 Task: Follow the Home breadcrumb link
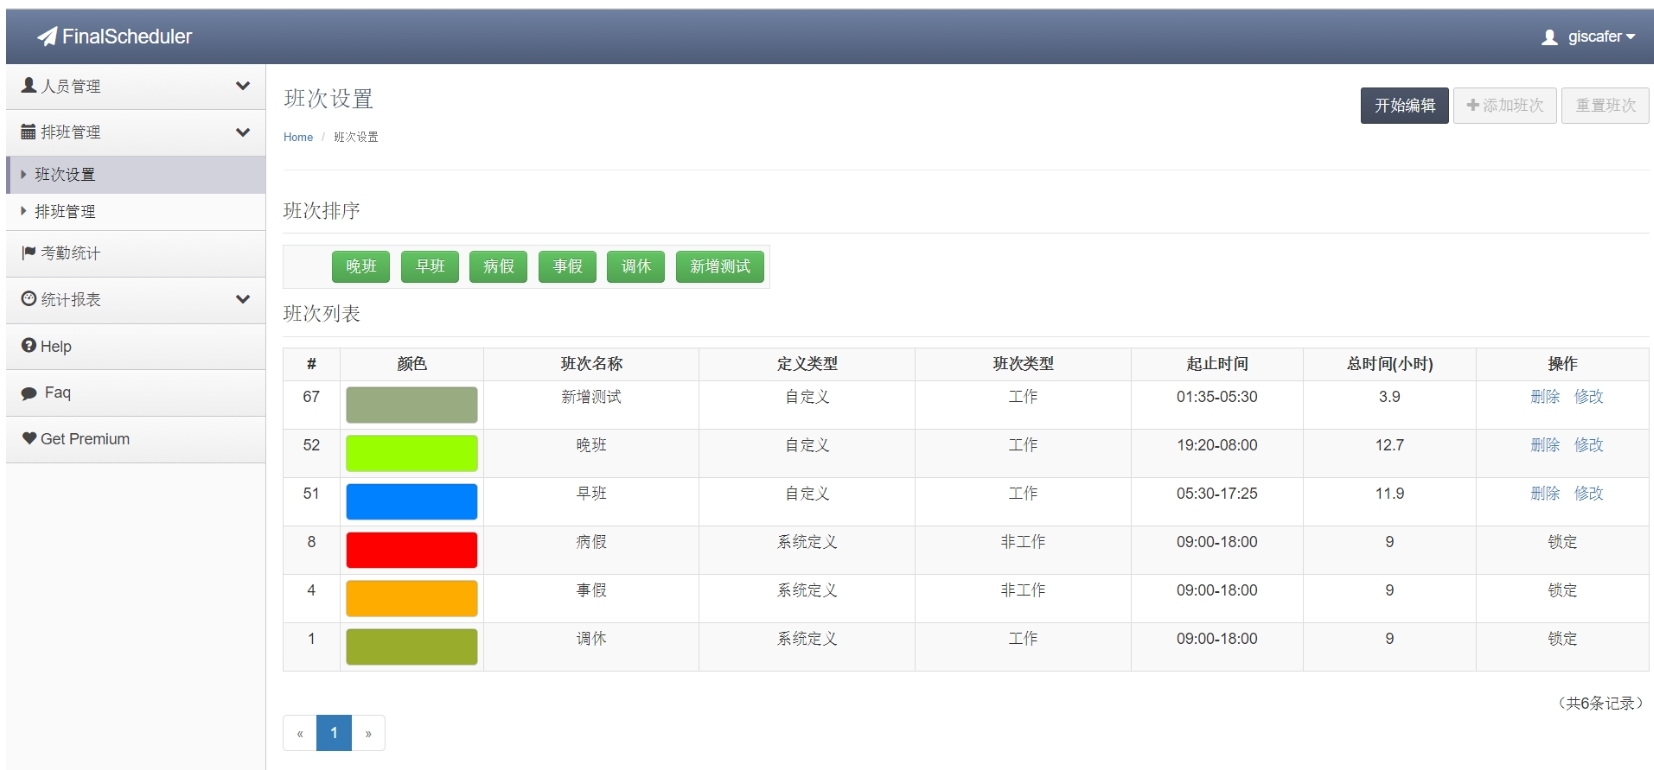[x=298, y=137]
